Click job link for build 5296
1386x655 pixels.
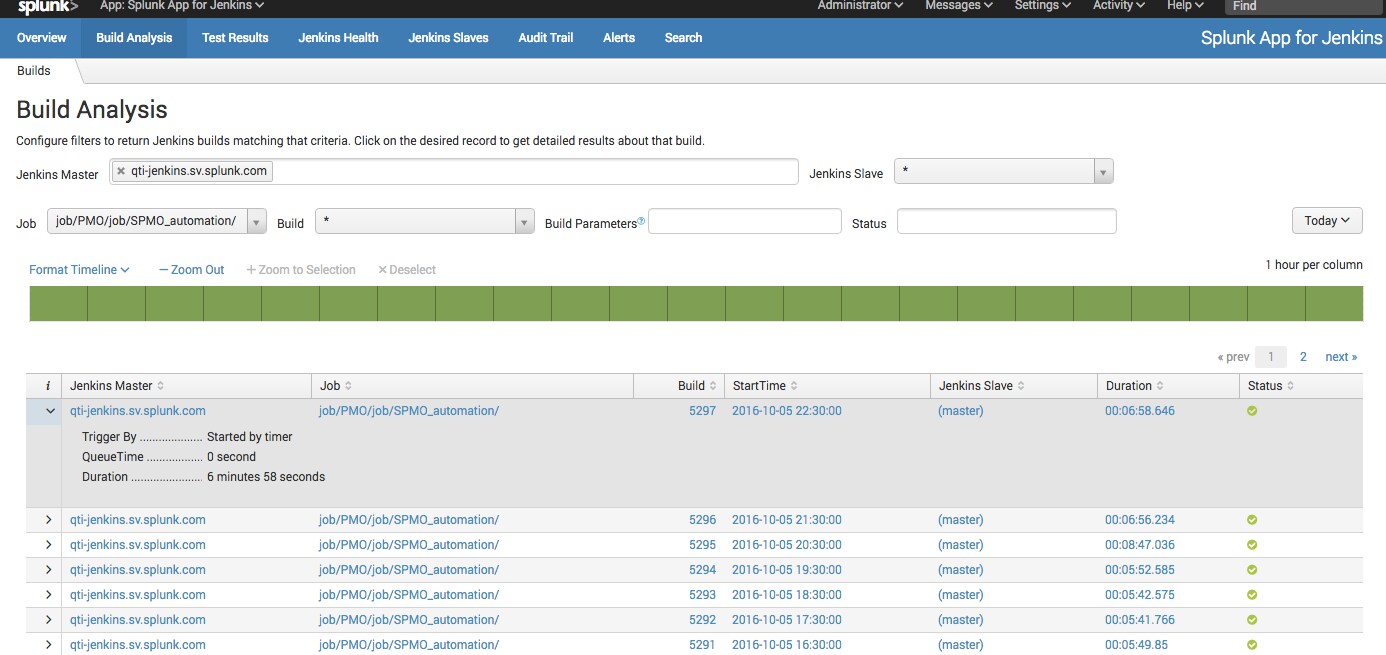click(x=409, y=520)
